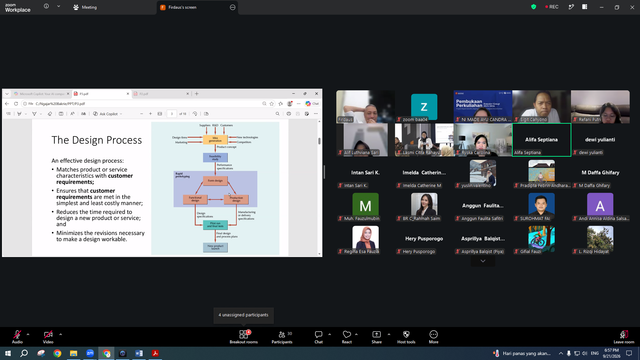The height and width of the screenshot is (360, 640).
Task: Click the meeting info icon near Workplace
Action: [x=46, y=7]
